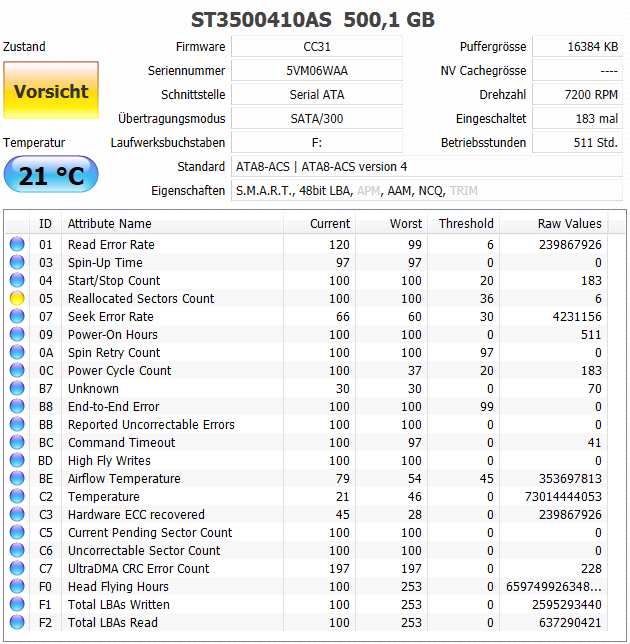Click current value 120 in Read Error Rate row
The width and height of the screenshot is (630, 644).
(x=339, y=244)
